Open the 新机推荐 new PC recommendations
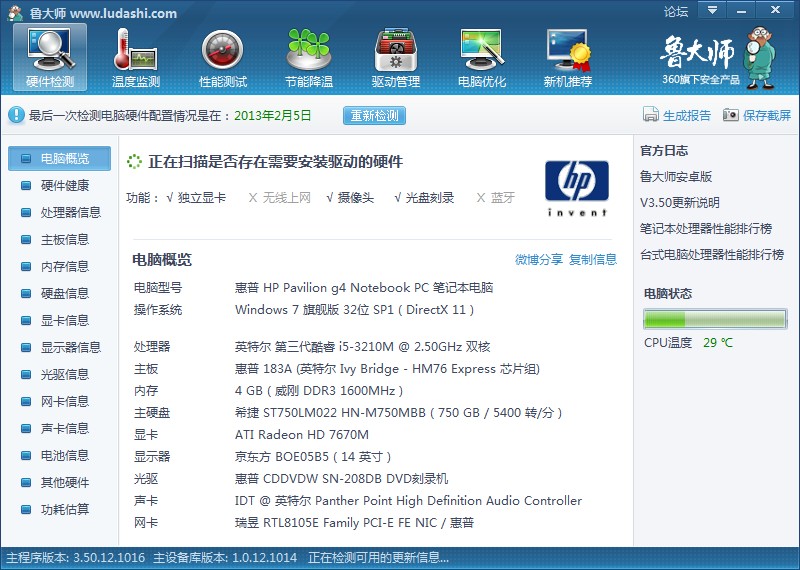This screenshot has width=800, height=570. coord(568,57)
